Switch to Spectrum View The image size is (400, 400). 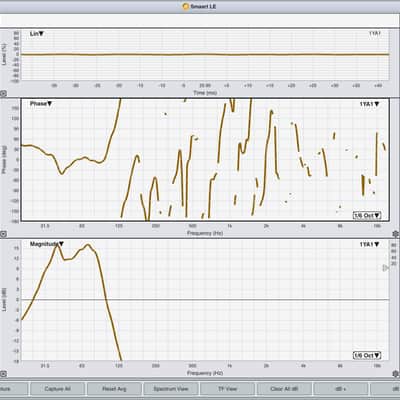[171, 389]
